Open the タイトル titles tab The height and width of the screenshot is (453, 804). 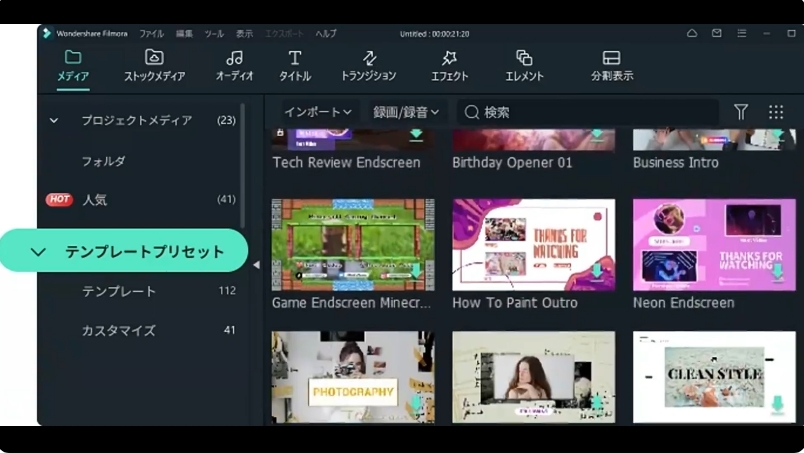click(x=294, y=65)
